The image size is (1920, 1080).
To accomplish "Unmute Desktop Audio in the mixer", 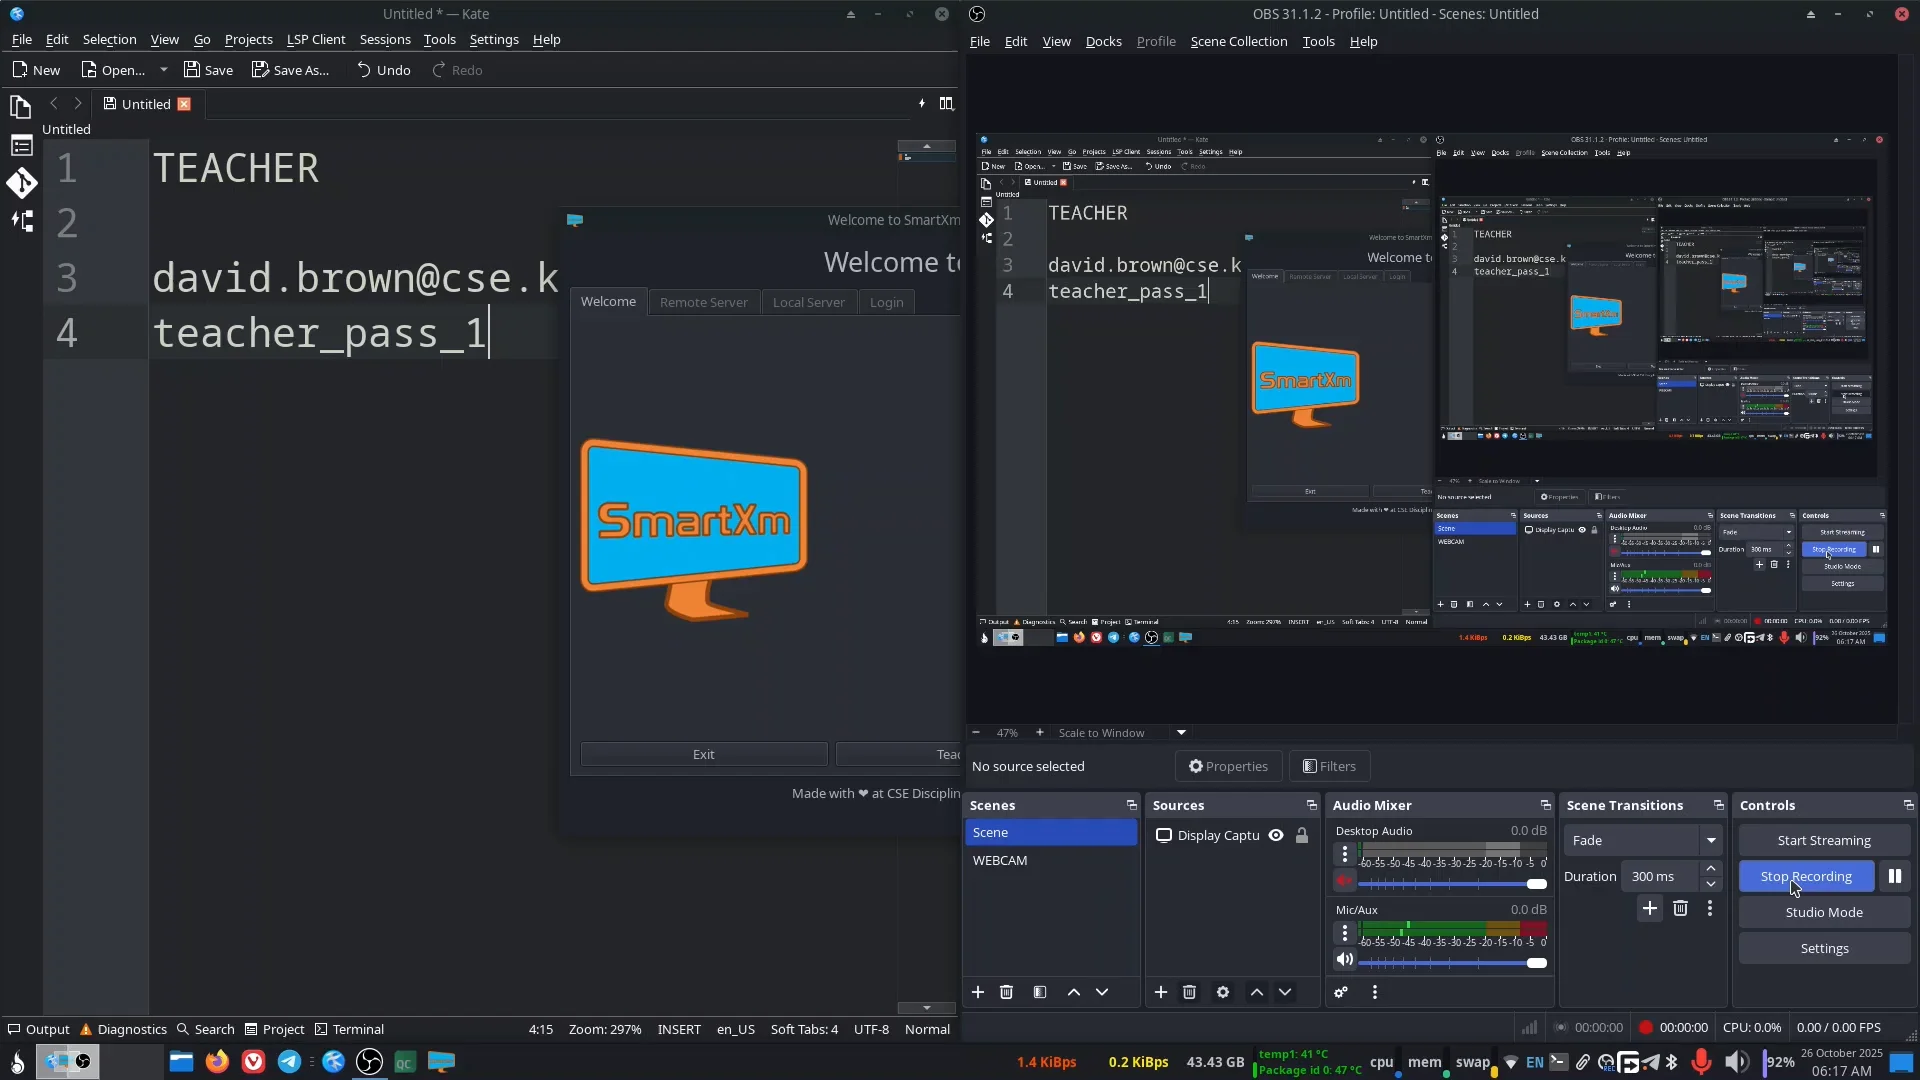I will point(1345,881).
